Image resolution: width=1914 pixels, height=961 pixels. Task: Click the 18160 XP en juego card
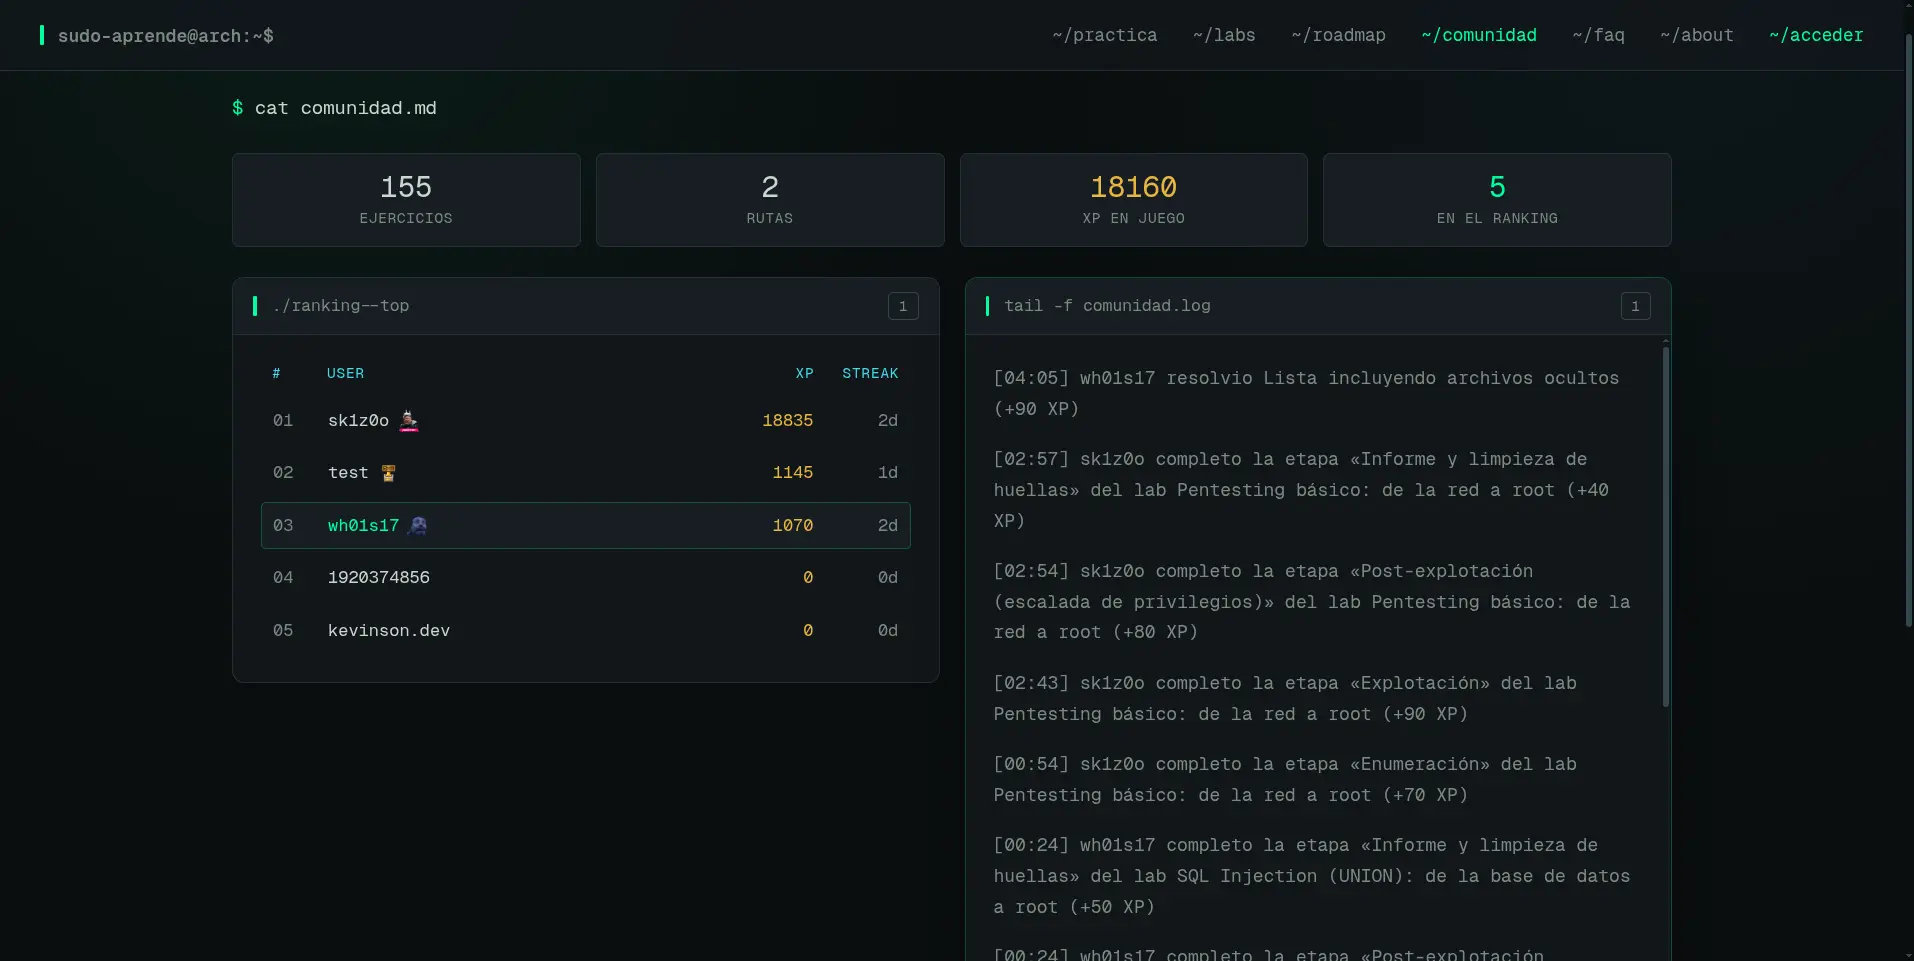1134,200
